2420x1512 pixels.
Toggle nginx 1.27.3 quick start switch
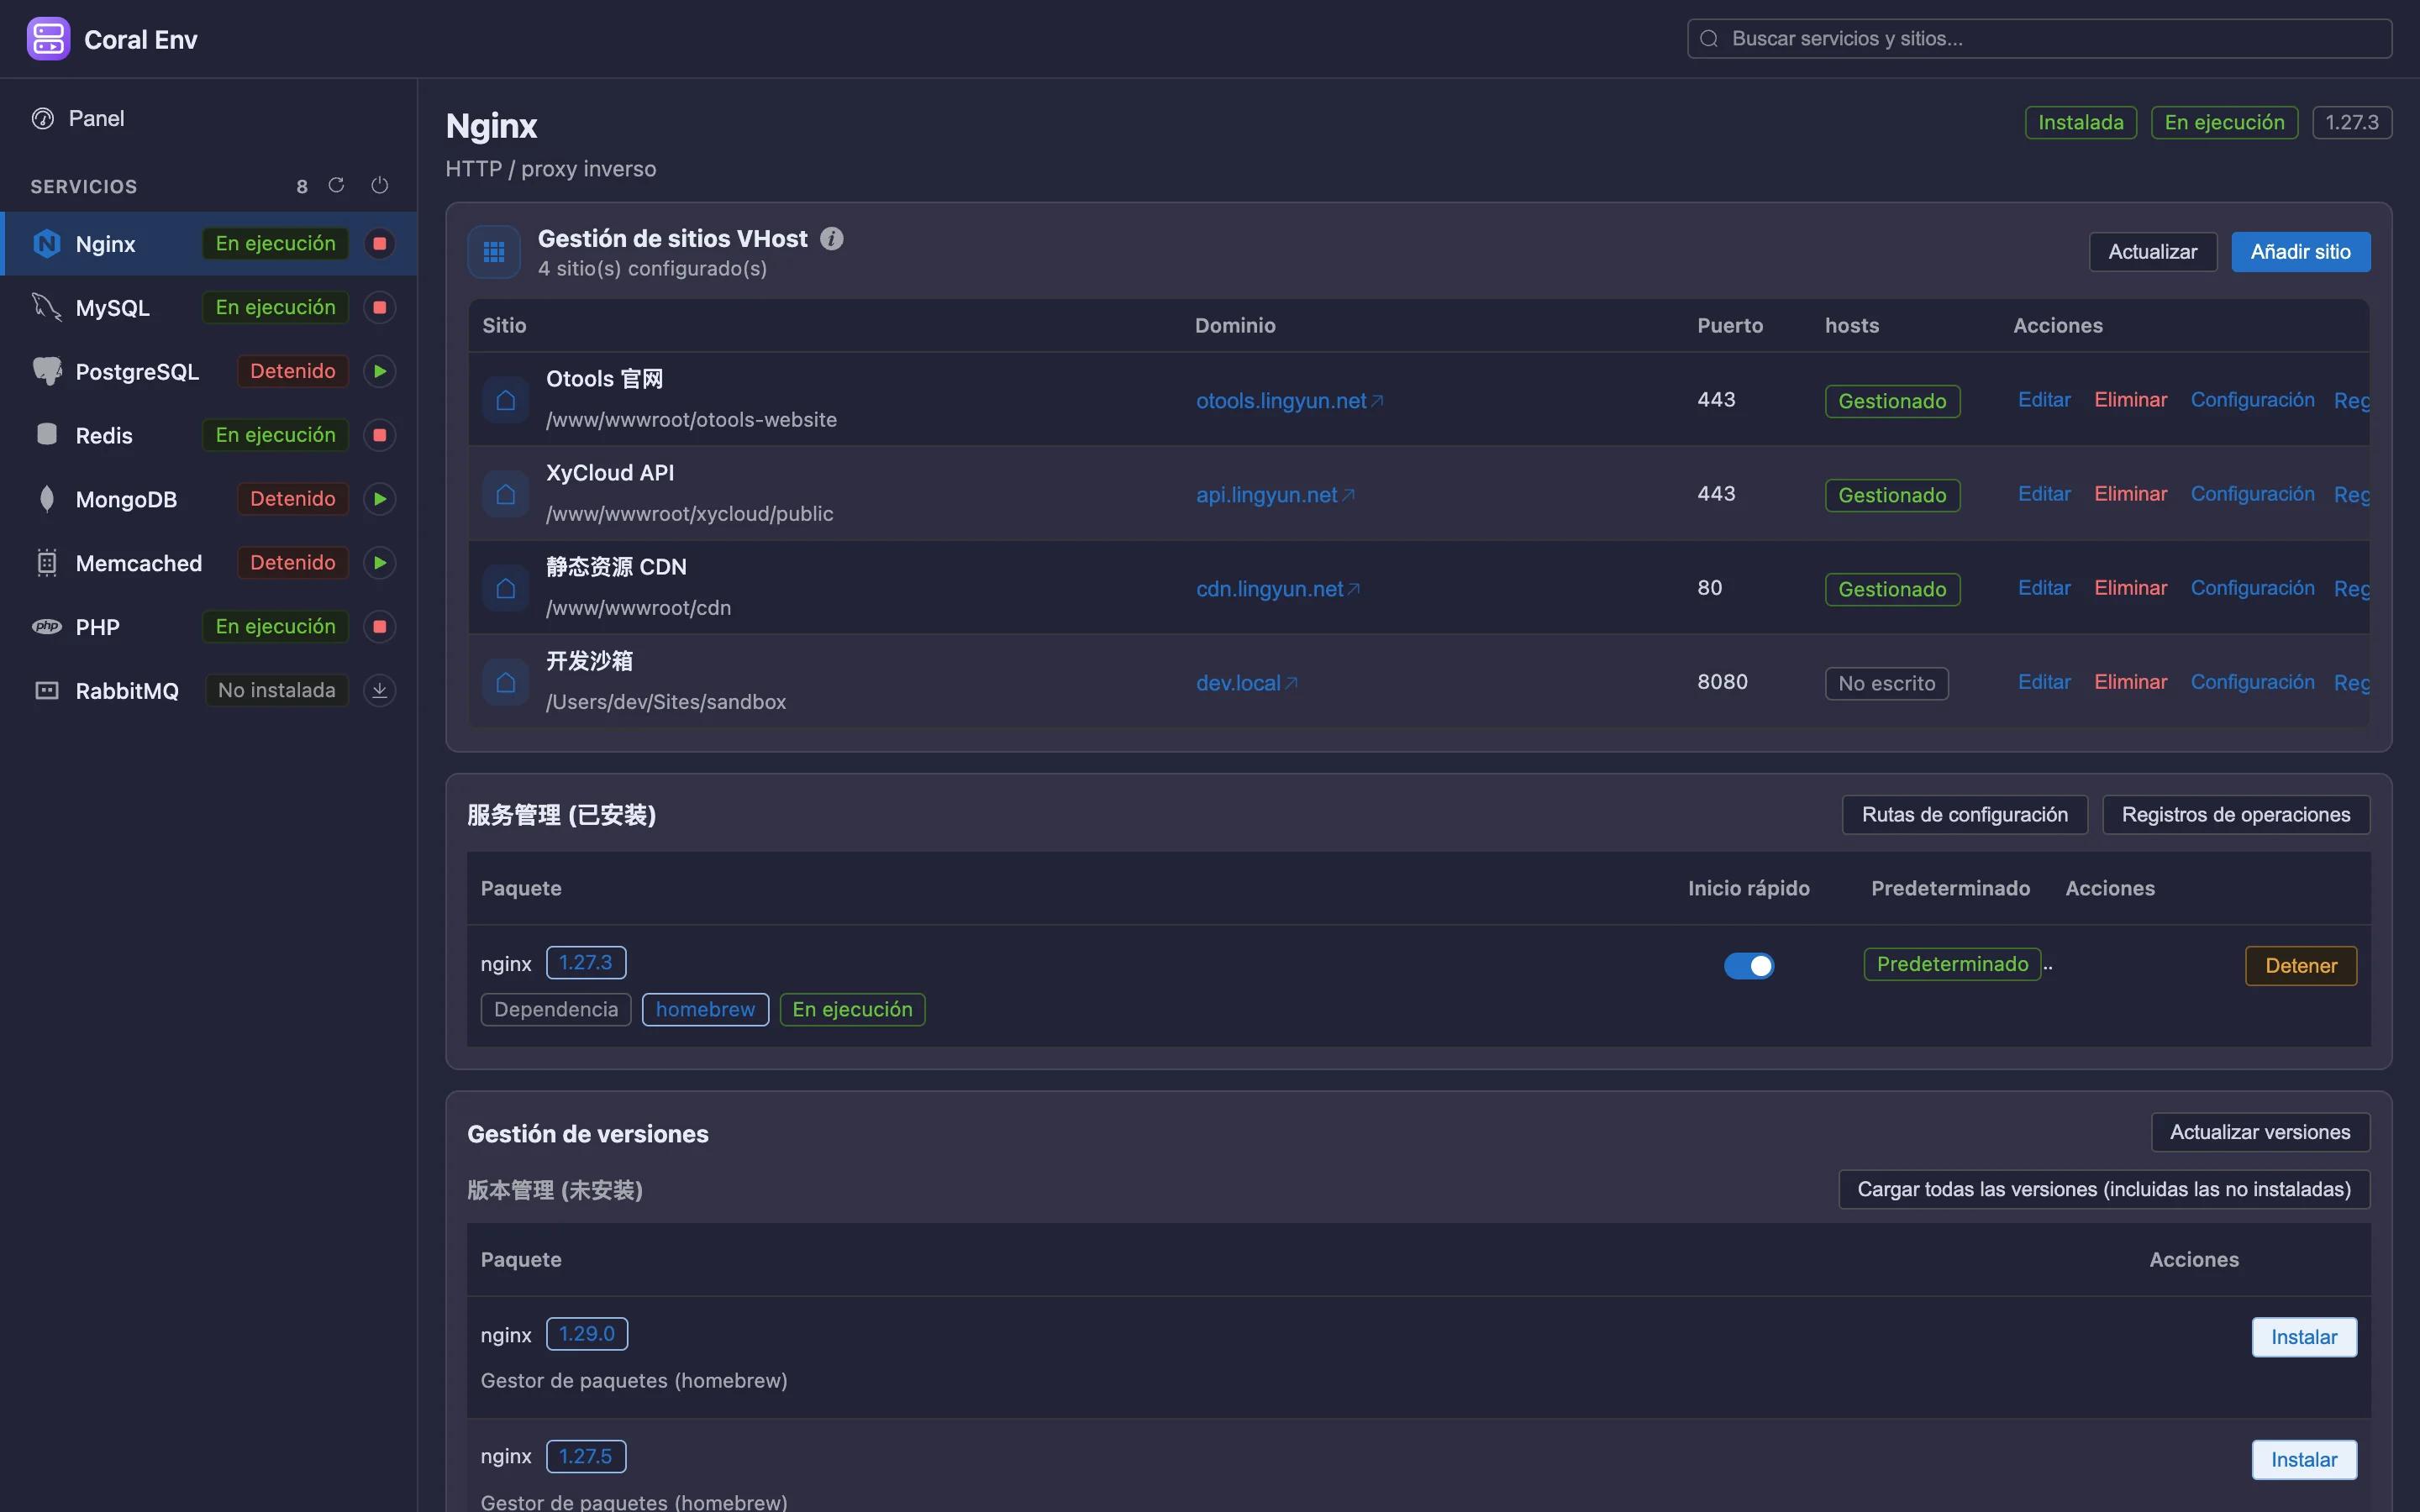coord(1748,965)
